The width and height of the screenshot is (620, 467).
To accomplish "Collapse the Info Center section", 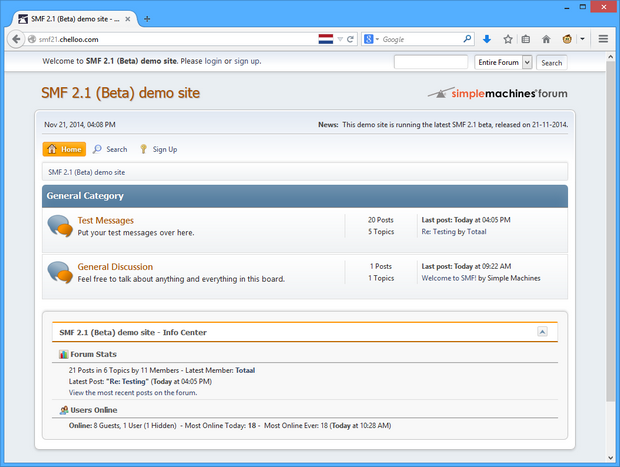I will click(542, 332).
